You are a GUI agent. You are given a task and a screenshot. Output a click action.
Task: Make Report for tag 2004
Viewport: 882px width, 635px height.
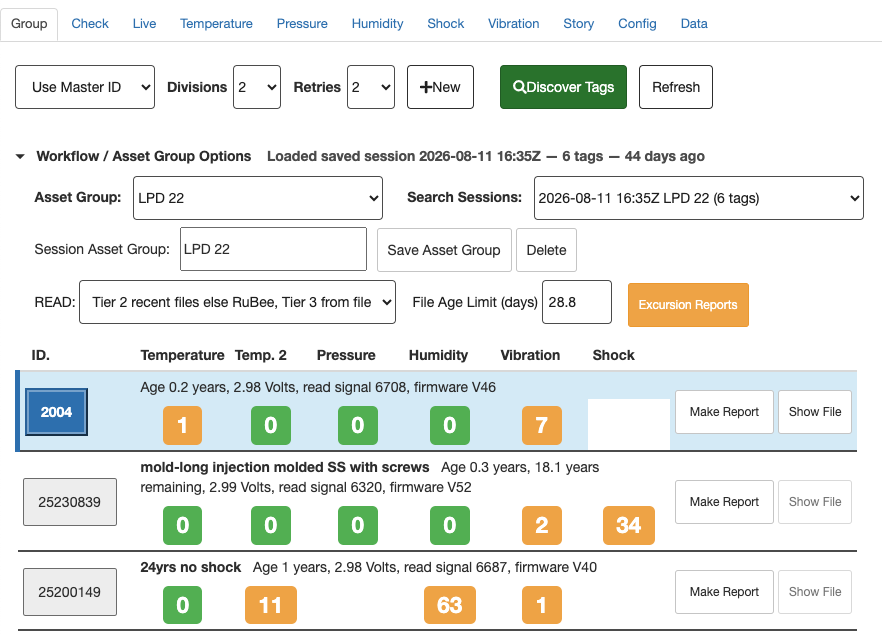[x=724, y=412]
